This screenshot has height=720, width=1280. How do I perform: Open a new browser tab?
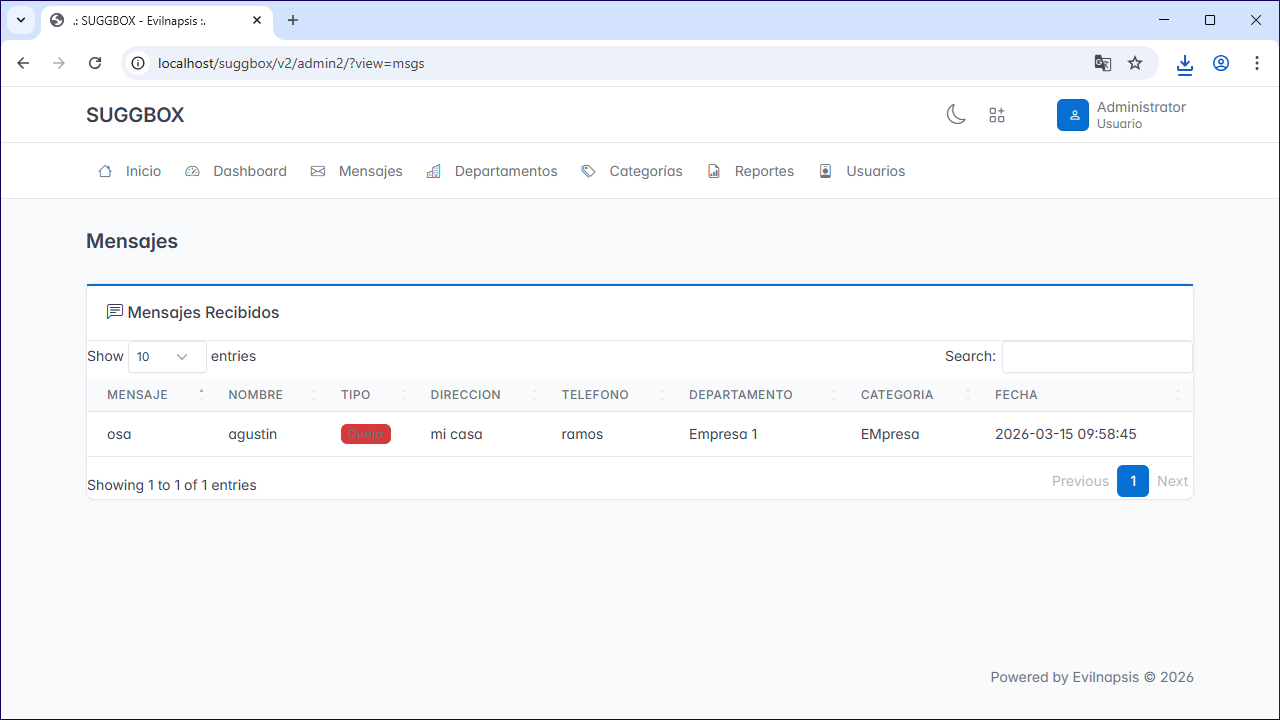(x=293, y=20)
